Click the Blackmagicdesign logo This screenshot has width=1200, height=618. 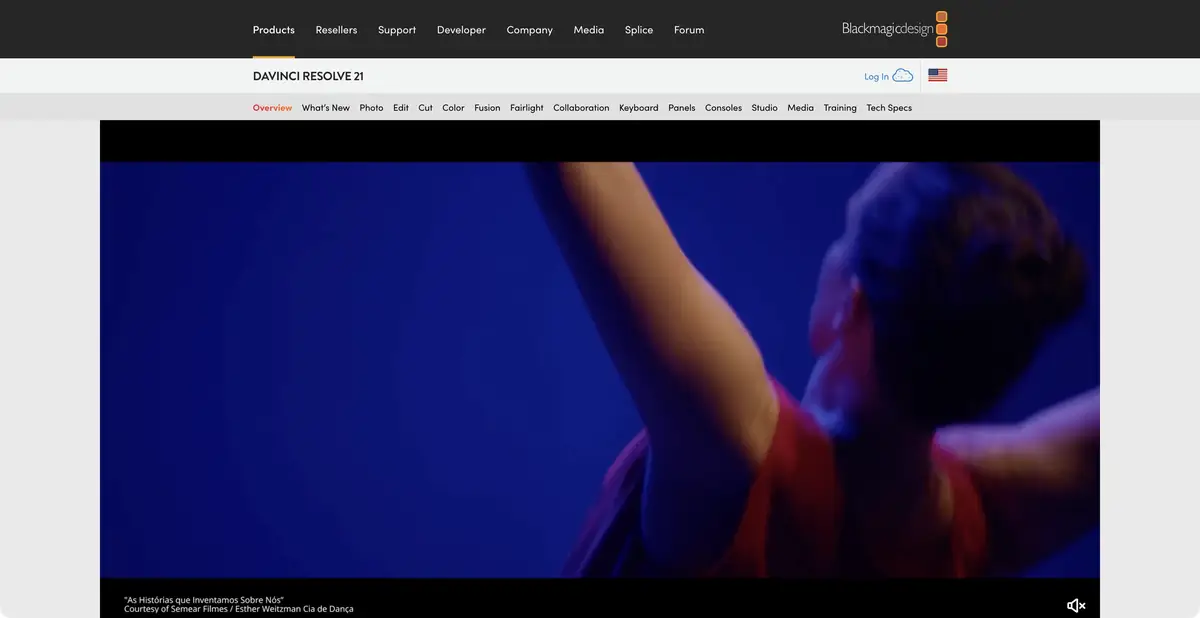894,29
